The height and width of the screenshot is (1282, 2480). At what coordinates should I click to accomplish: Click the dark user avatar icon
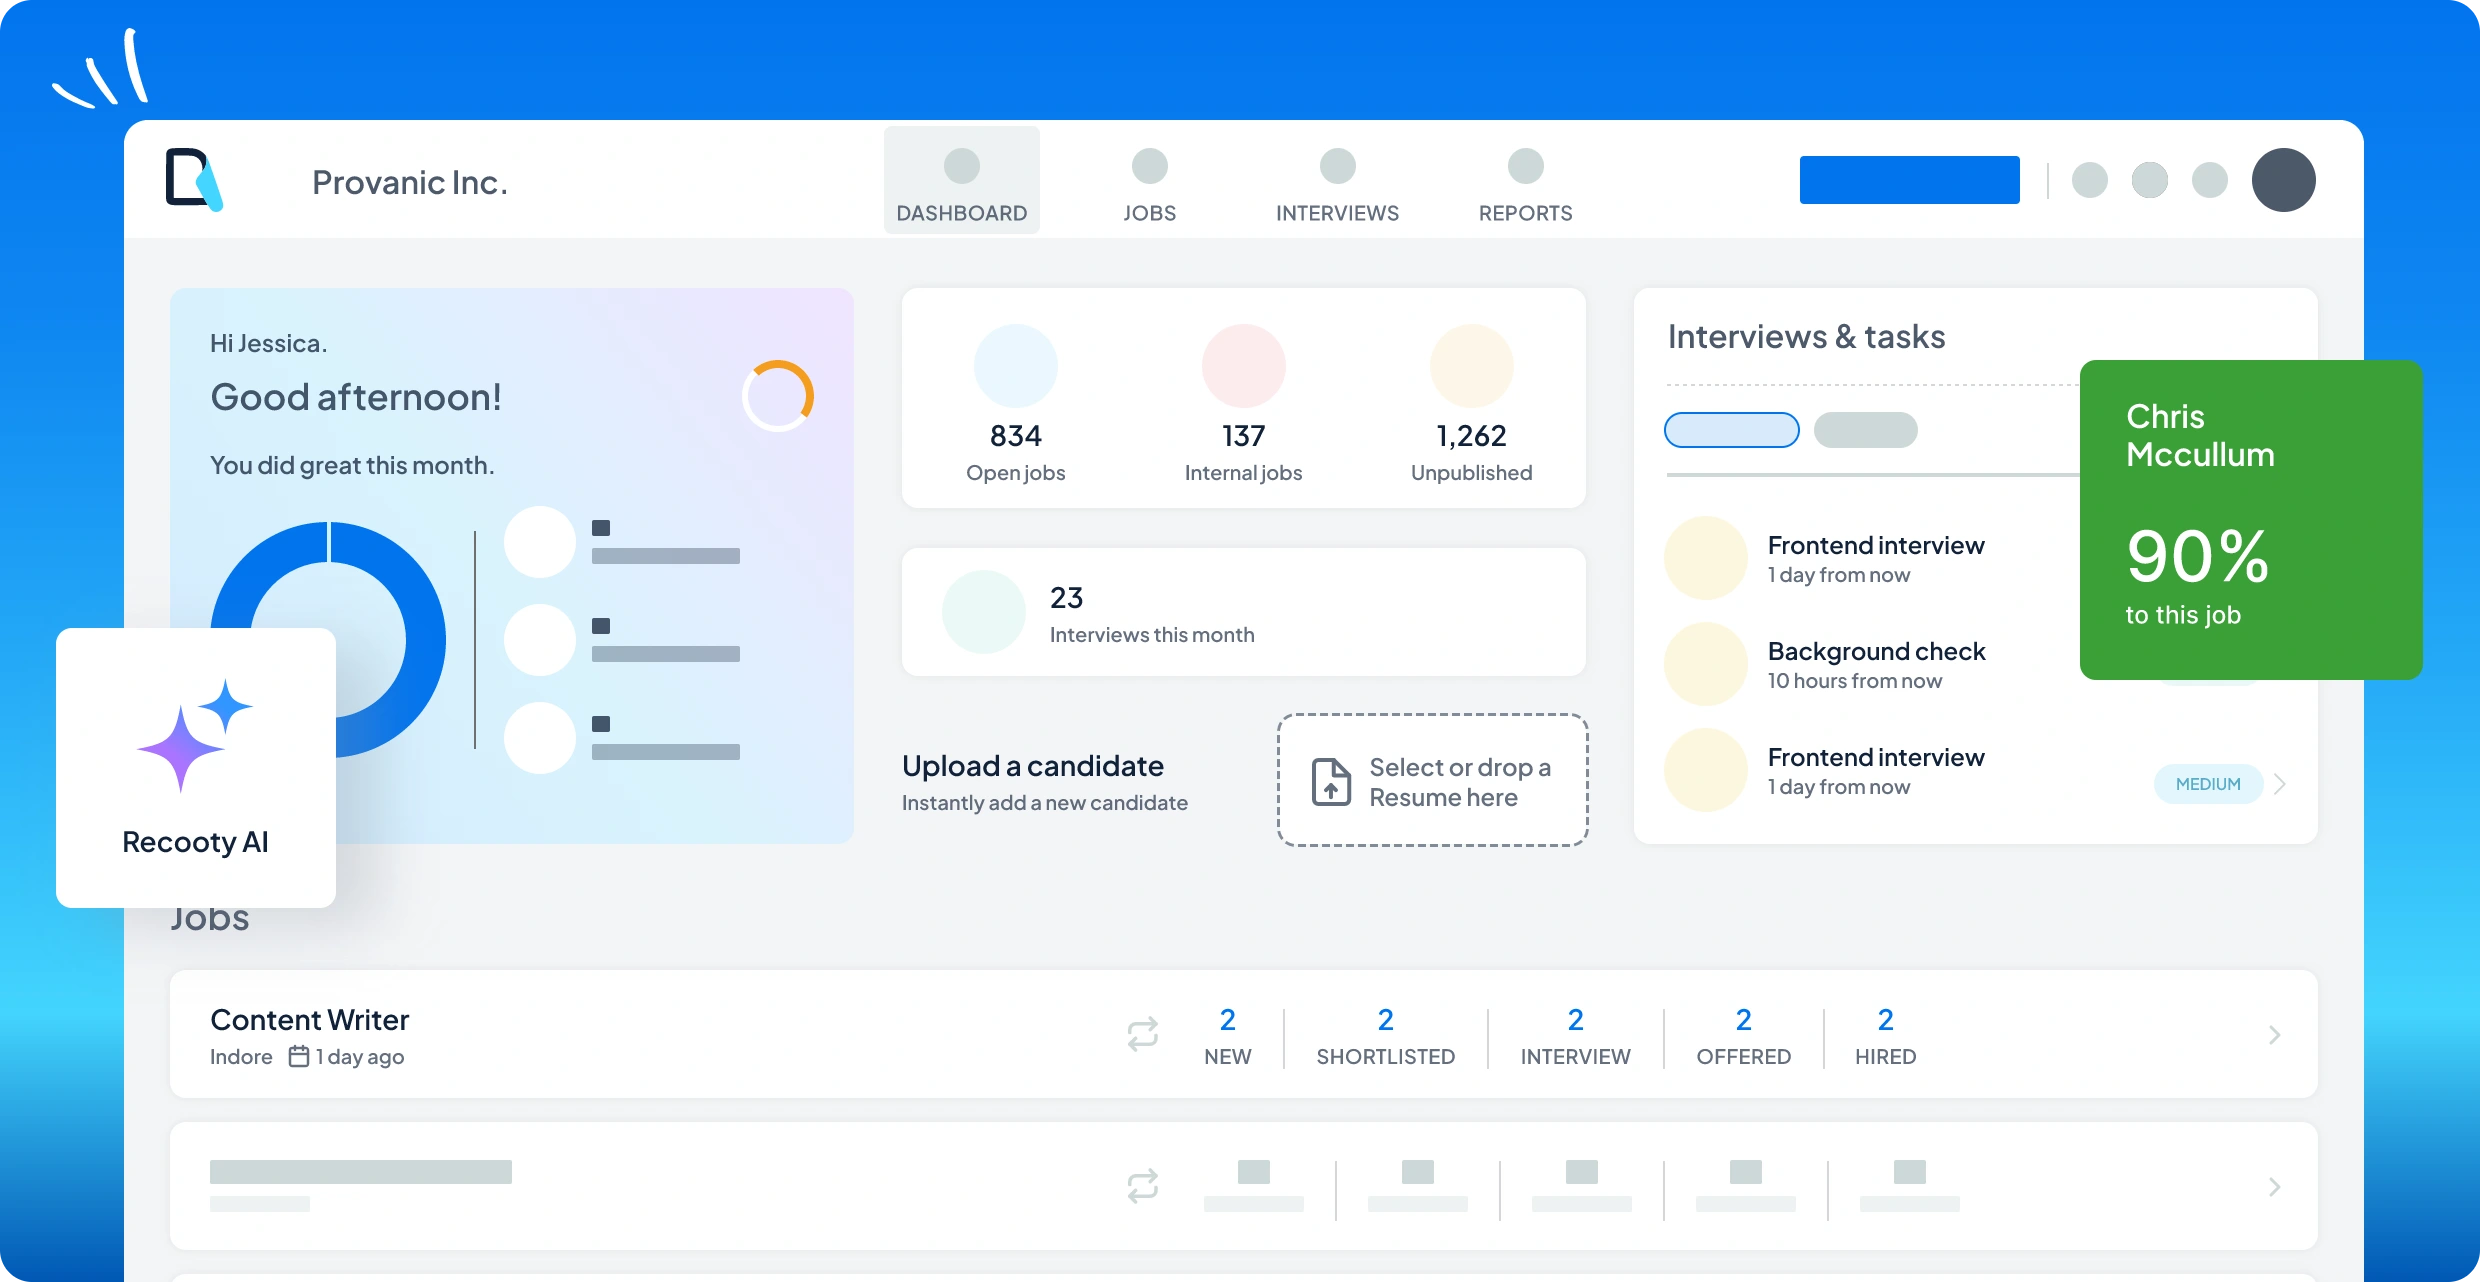(2282, 180)
